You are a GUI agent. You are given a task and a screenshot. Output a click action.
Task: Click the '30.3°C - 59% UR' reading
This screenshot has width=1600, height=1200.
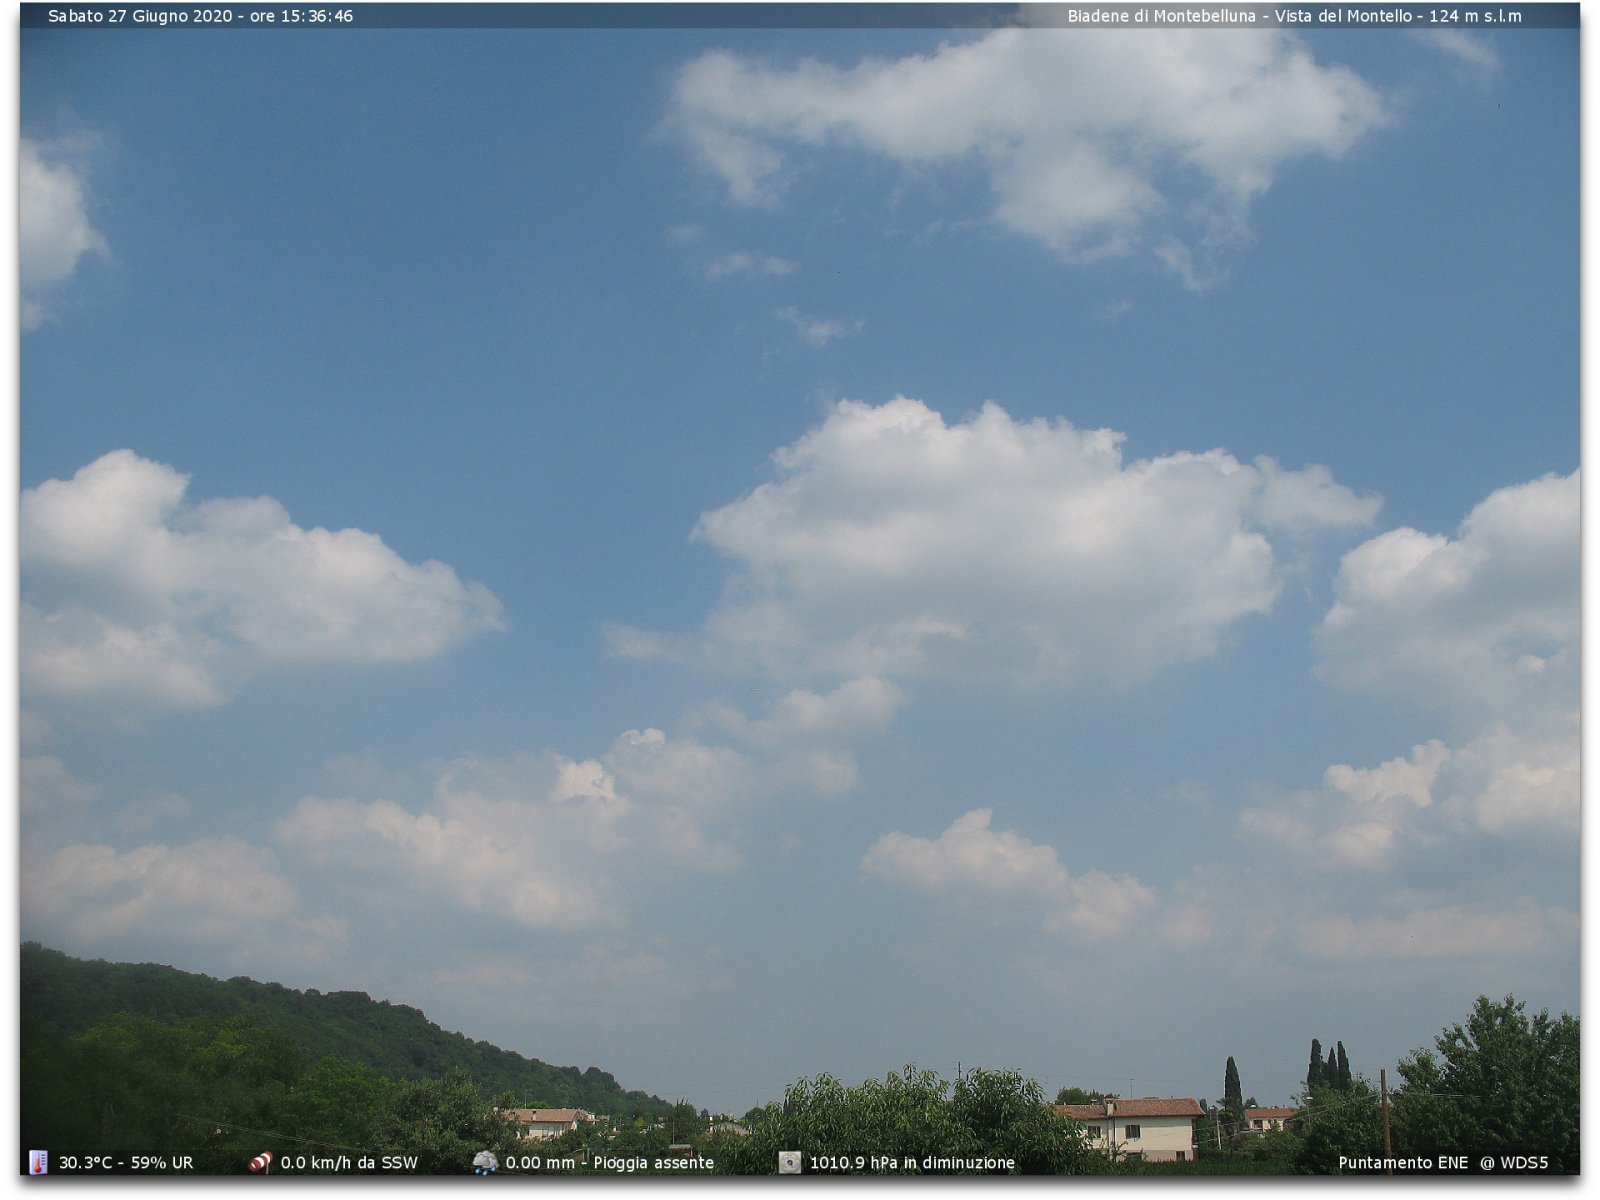[x=126, y=1163]
